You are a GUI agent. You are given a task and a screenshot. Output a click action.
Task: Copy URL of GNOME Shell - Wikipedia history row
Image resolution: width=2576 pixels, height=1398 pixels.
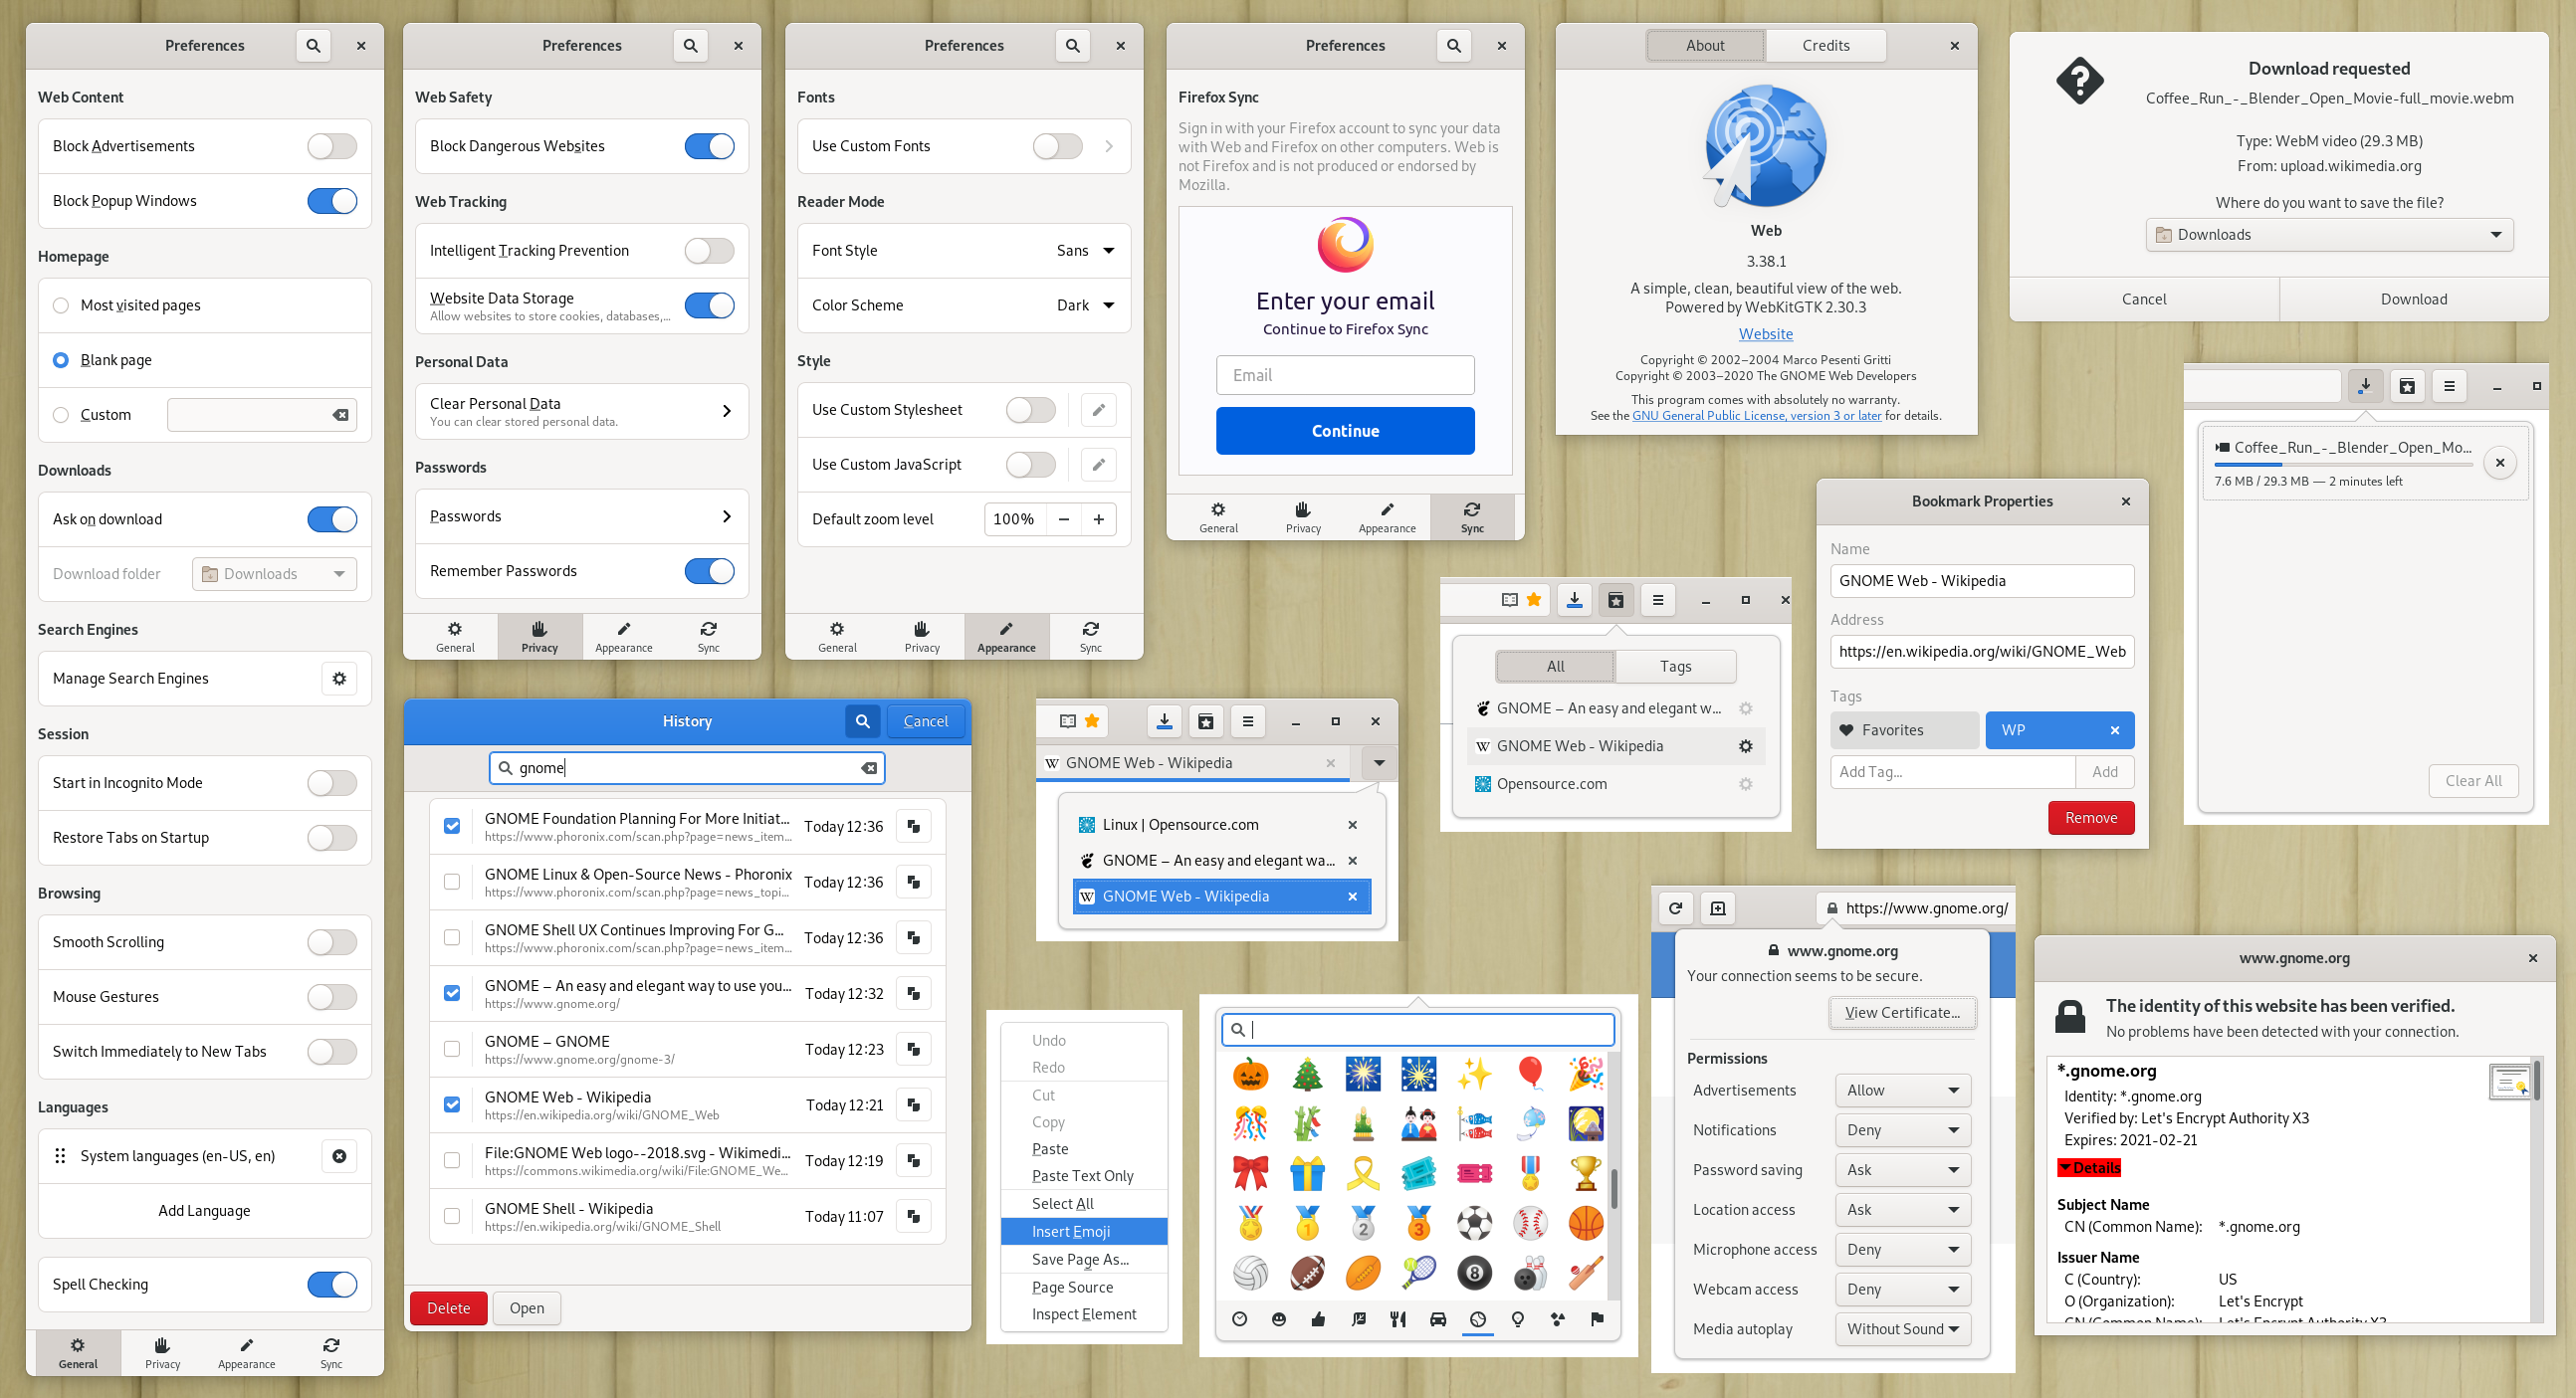(913, 1216)
